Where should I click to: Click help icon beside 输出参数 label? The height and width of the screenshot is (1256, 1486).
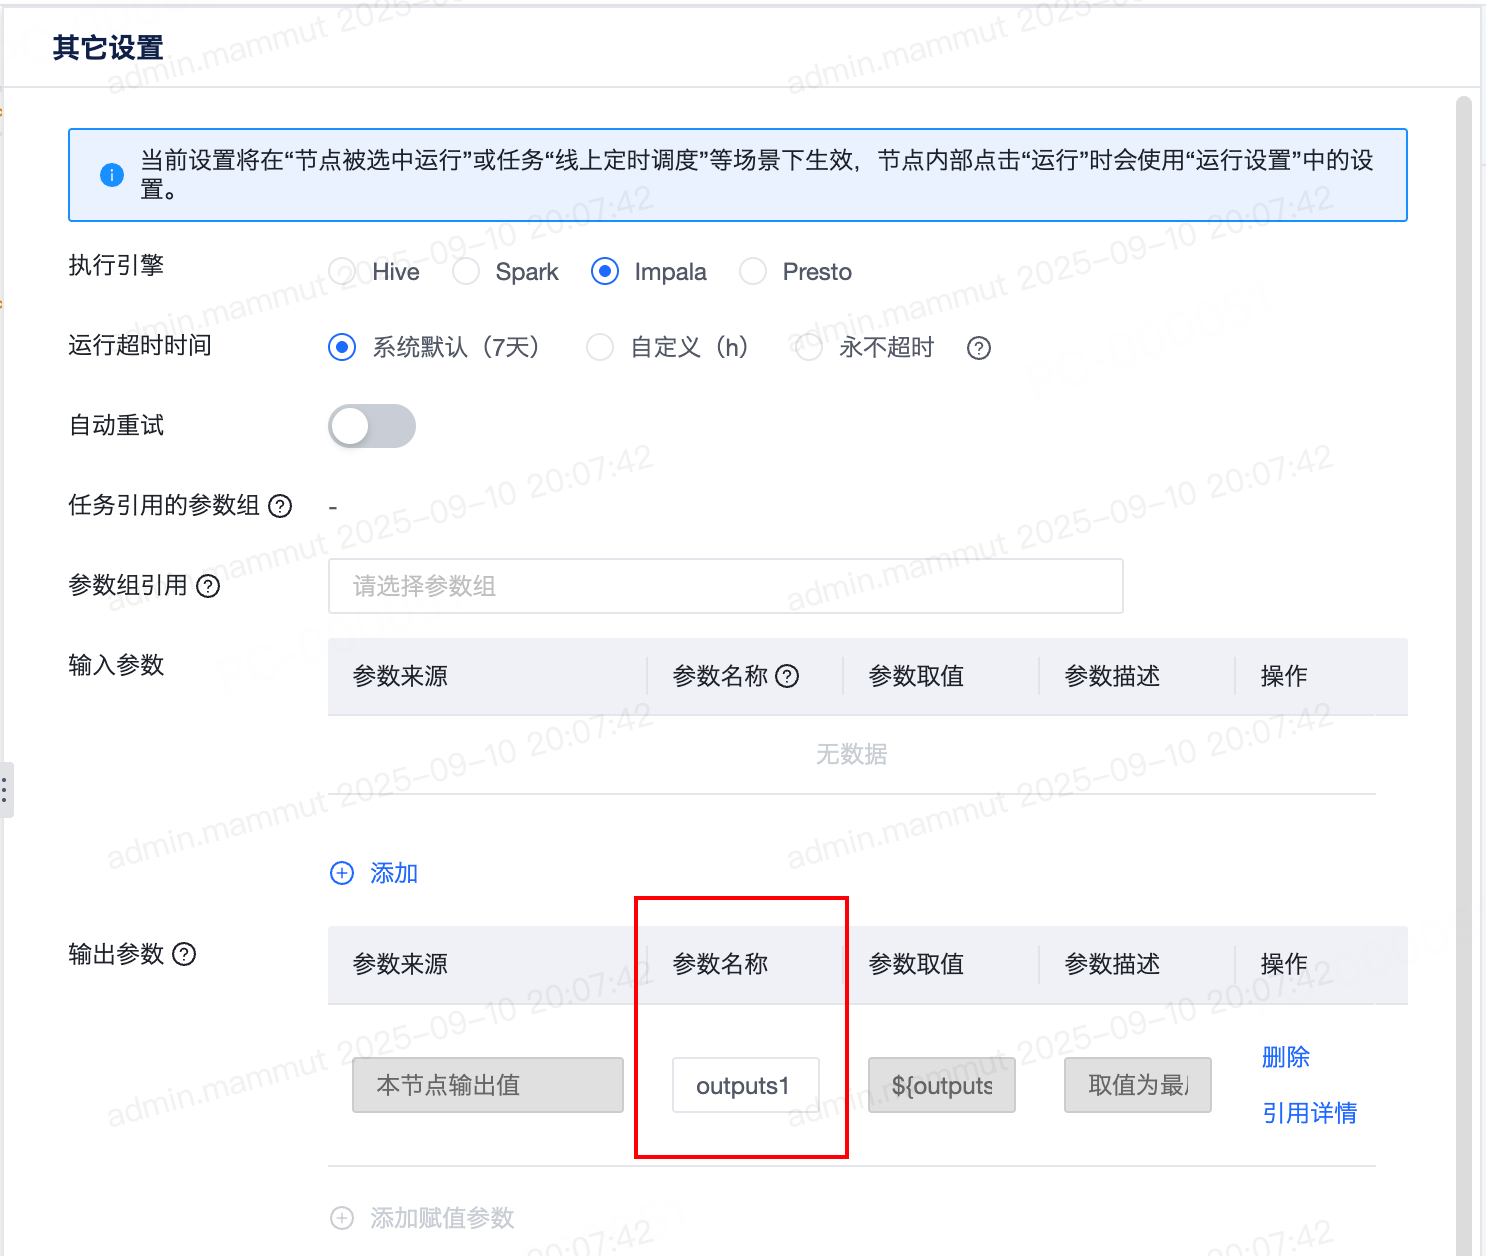(x=184, y=954)
